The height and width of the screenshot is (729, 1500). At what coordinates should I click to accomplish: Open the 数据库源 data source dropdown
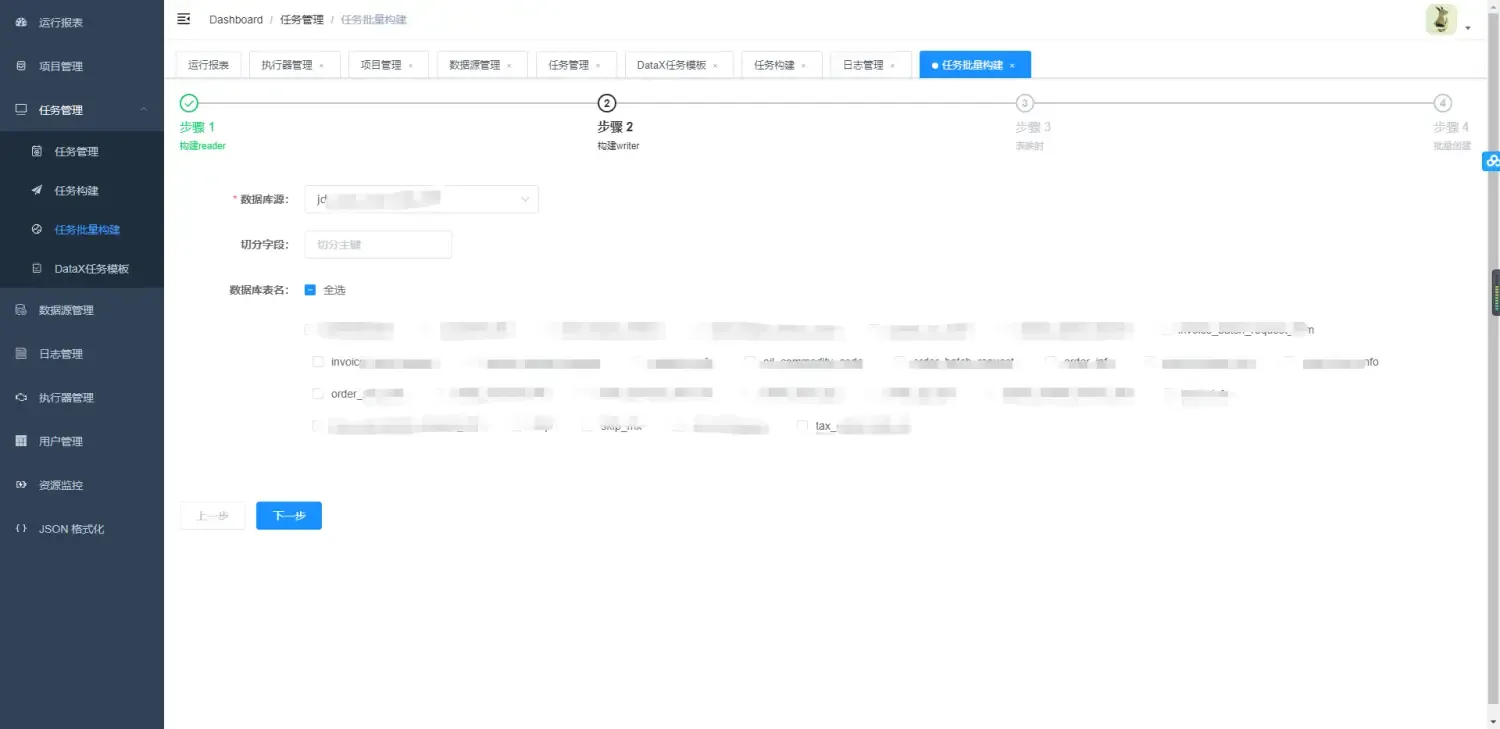pos(421,199)
